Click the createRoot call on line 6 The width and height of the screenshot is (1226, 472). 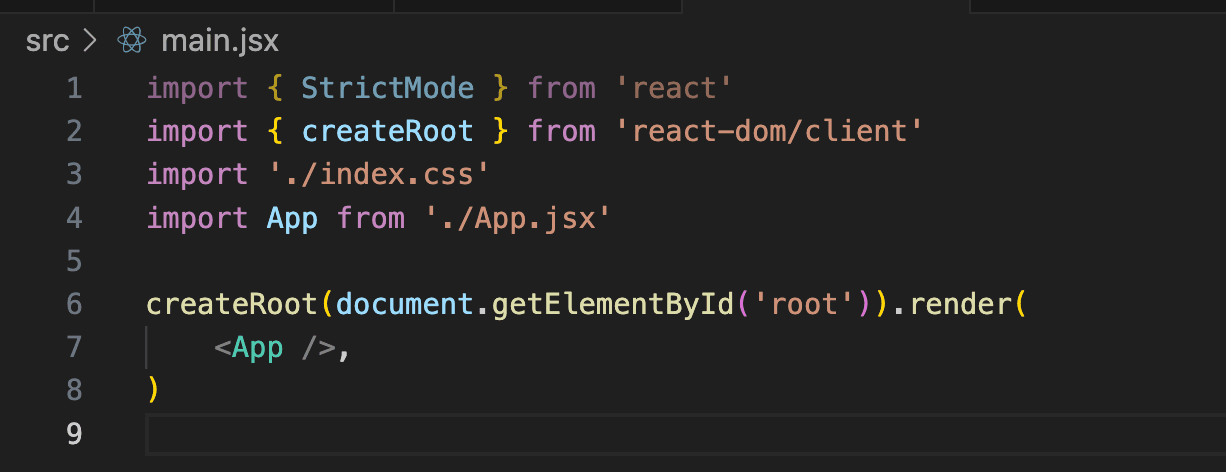(x=233, y=304)
